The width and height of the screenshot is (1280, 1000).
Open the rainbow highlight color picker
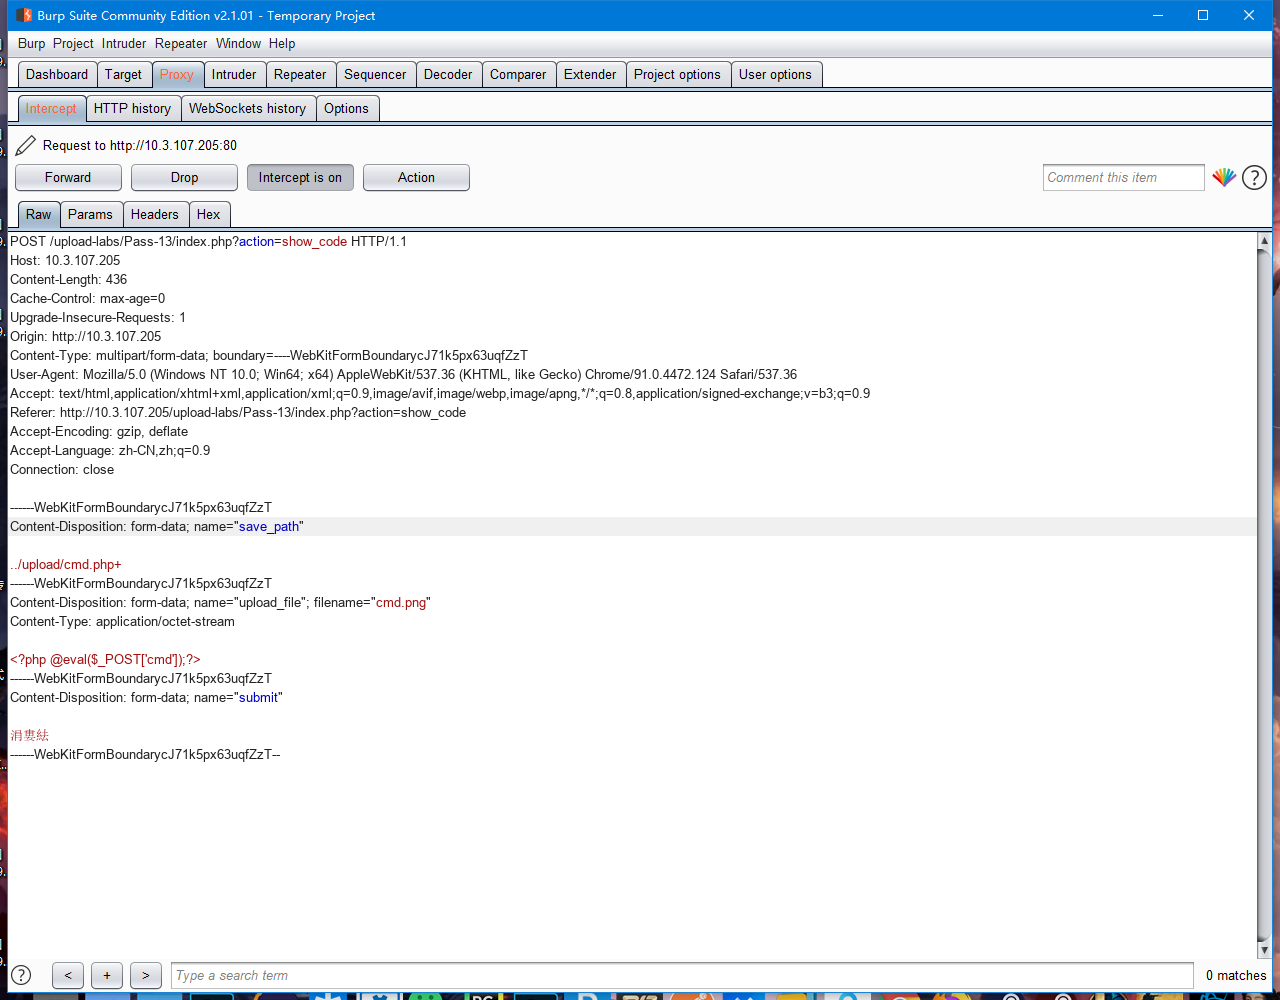point(1224,177)
